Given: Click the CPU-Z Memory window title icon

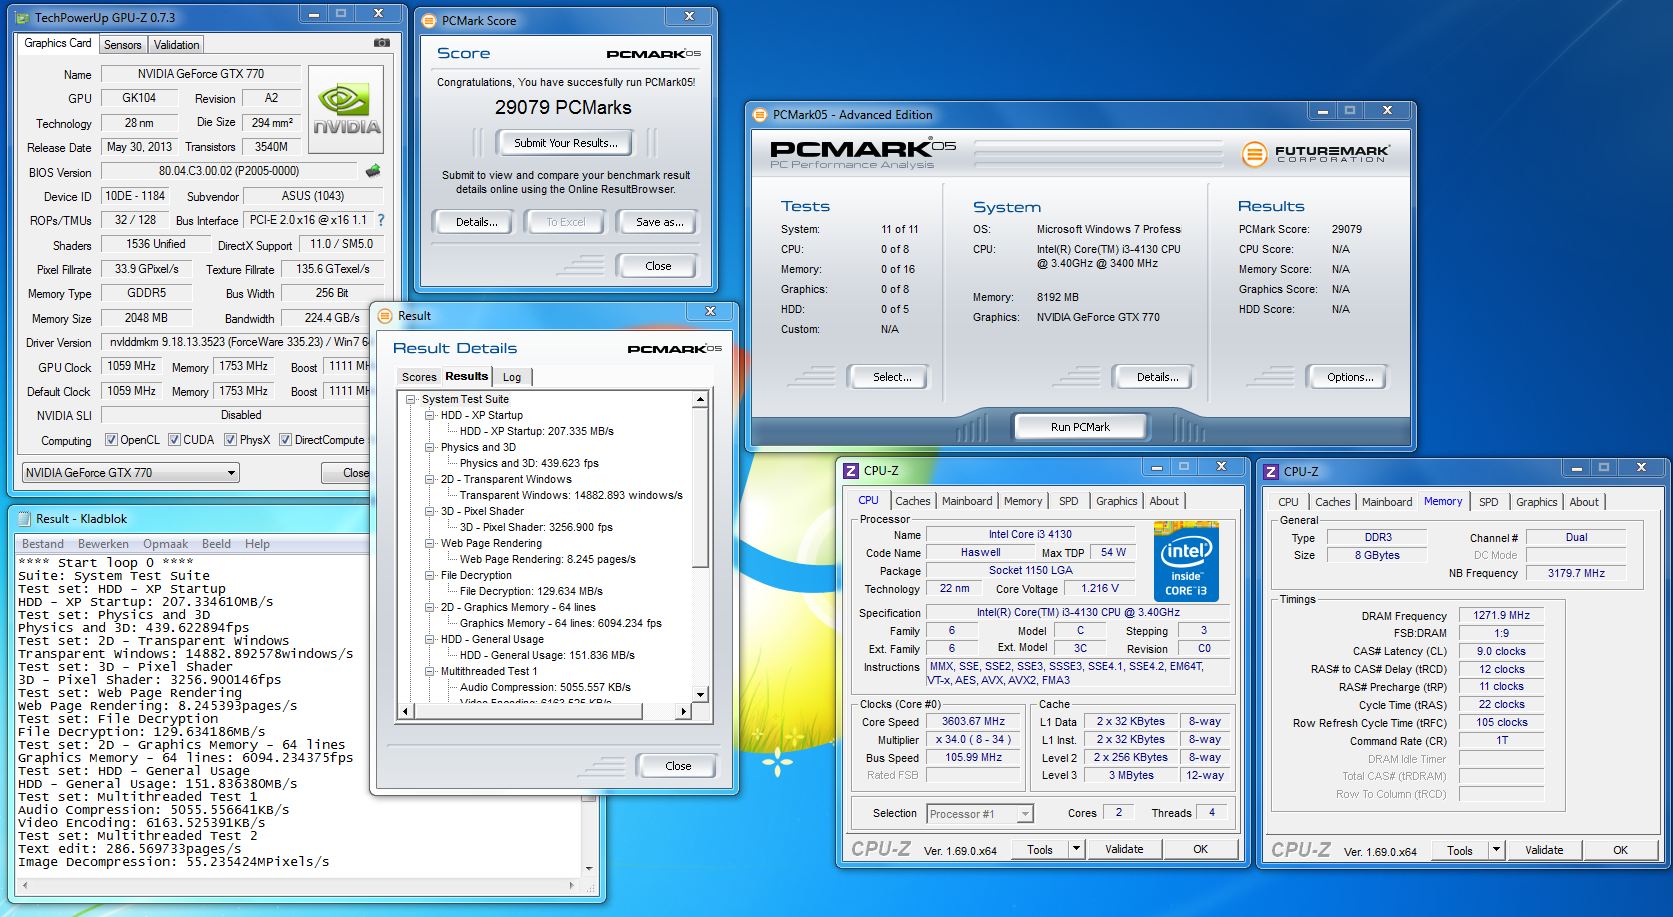Looking at the screenshot, I should point(1271,471).
